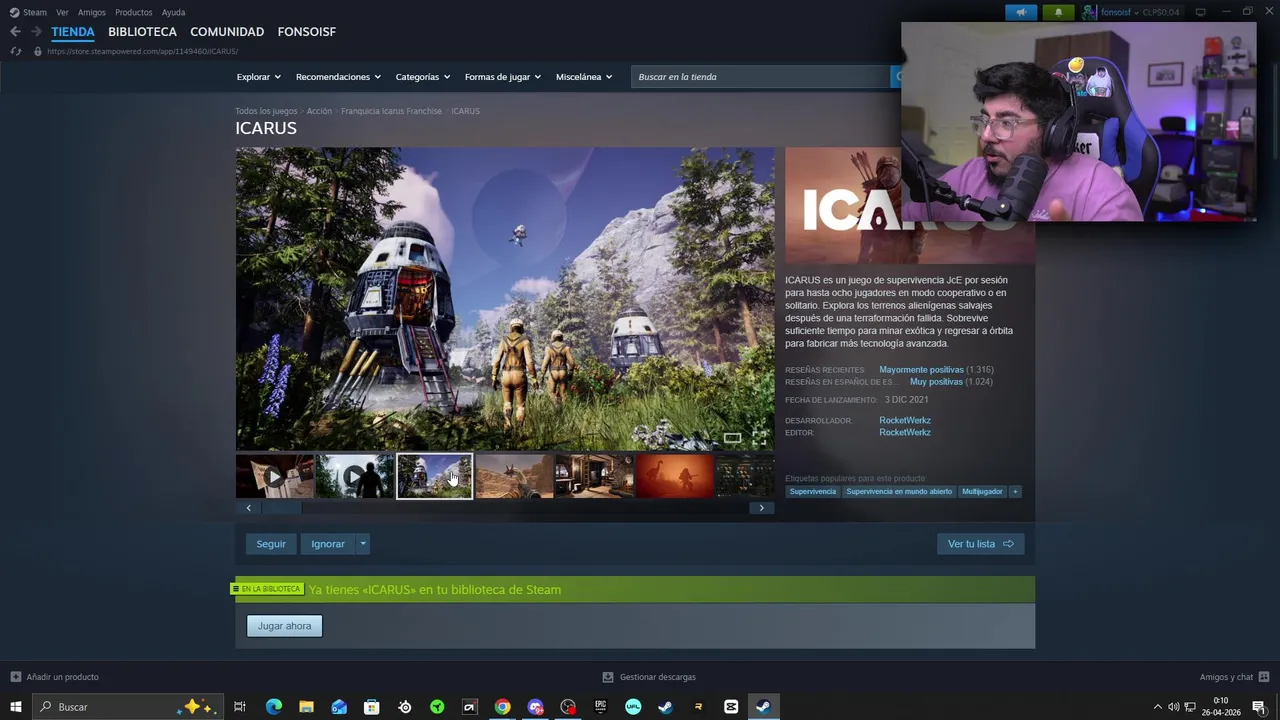Expand the Explorar dropdown
This screenshot has width=1280, height=720.
pyautogui.click(x=258, y=77)
